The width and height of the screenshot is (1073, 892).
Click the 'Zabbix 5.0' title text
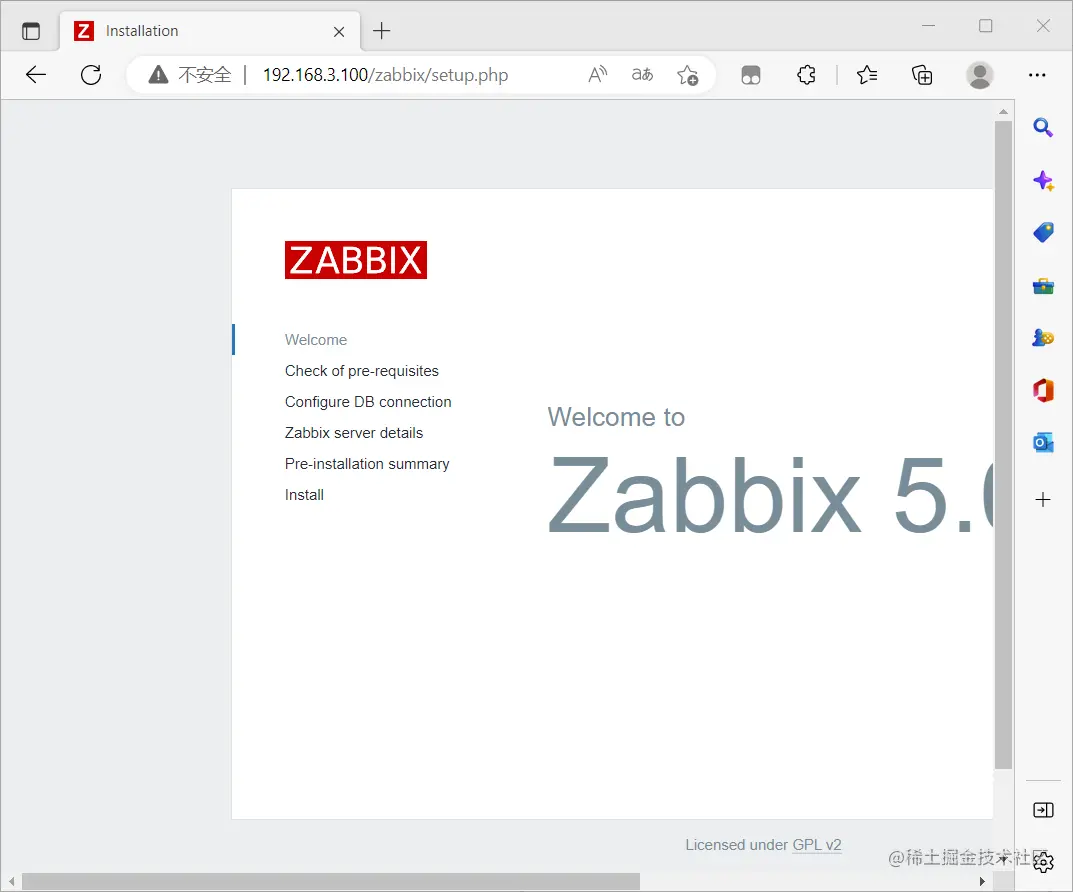pos(771,495)
